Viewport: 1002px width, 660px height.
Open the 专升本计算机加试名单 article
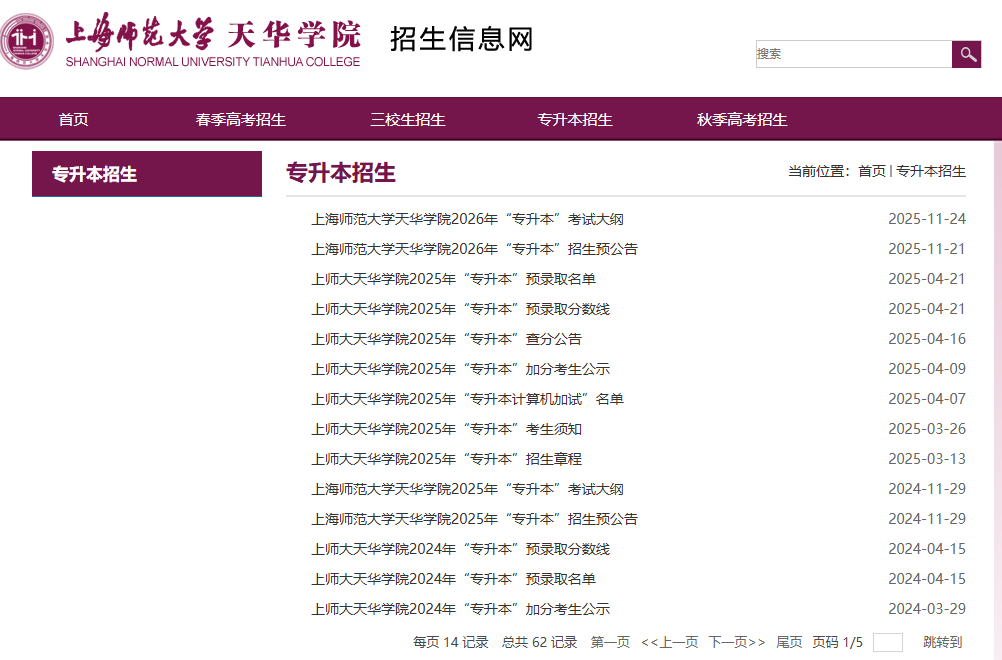(x=466, y=398)
